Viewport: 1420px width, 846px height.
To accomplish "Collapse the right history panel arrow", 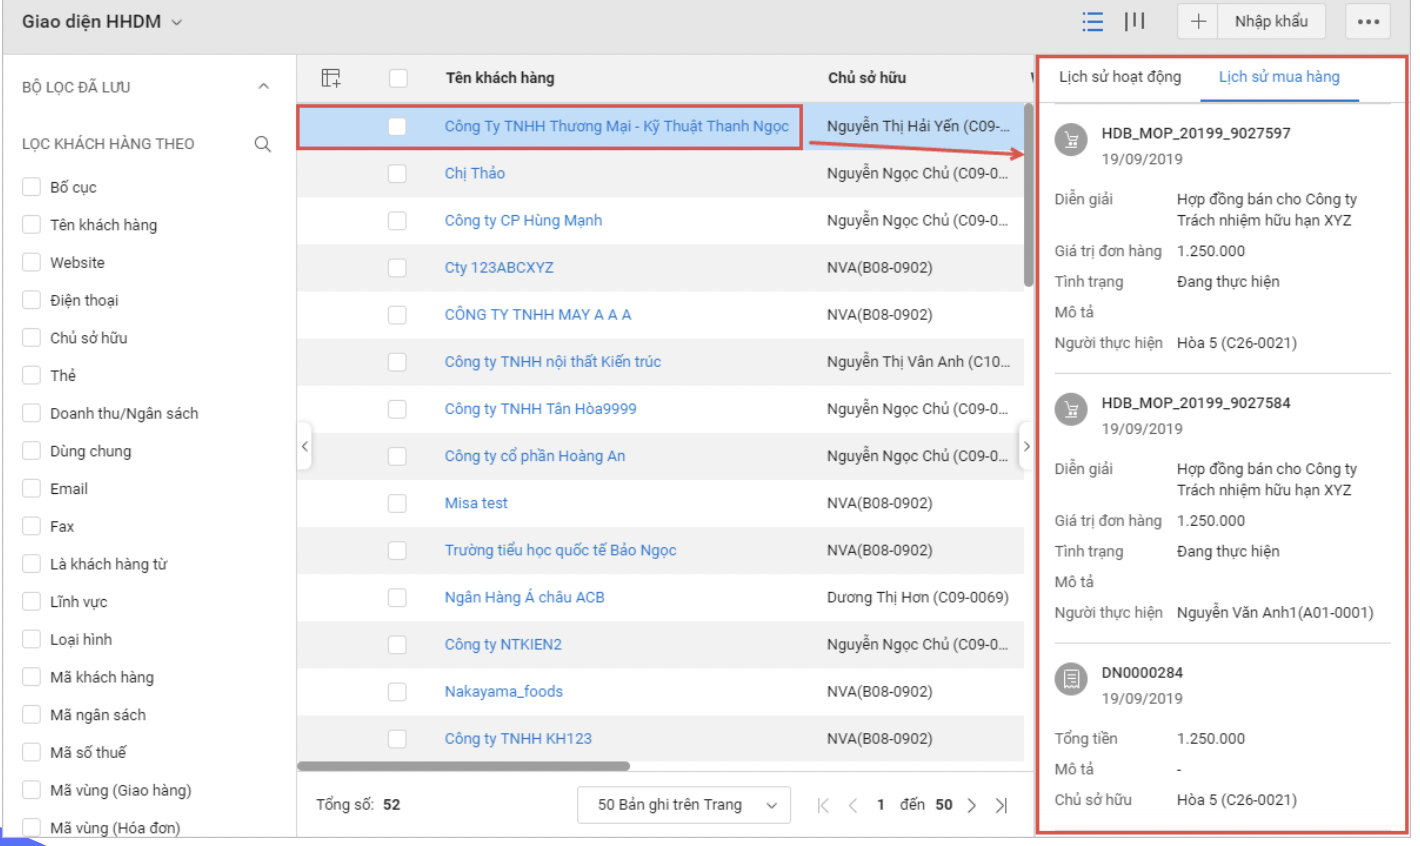I will click(1025, 446).
